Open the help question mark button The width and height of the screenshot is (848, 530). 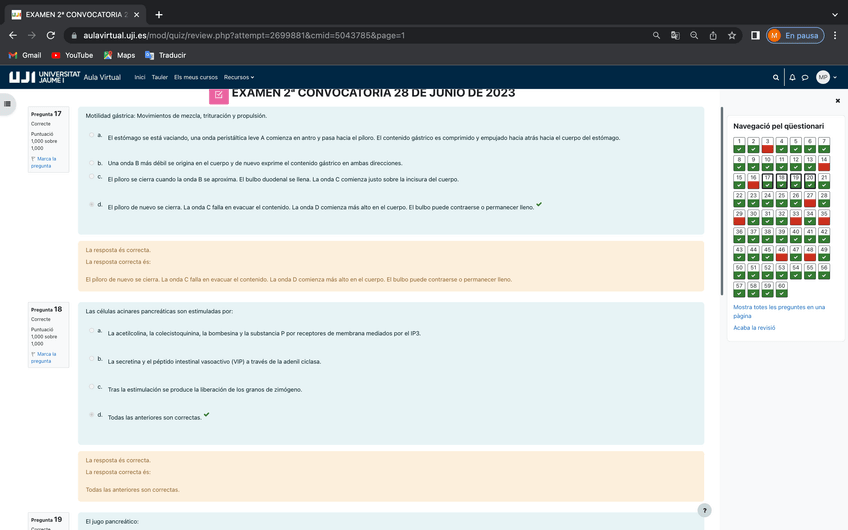point(704,510)
